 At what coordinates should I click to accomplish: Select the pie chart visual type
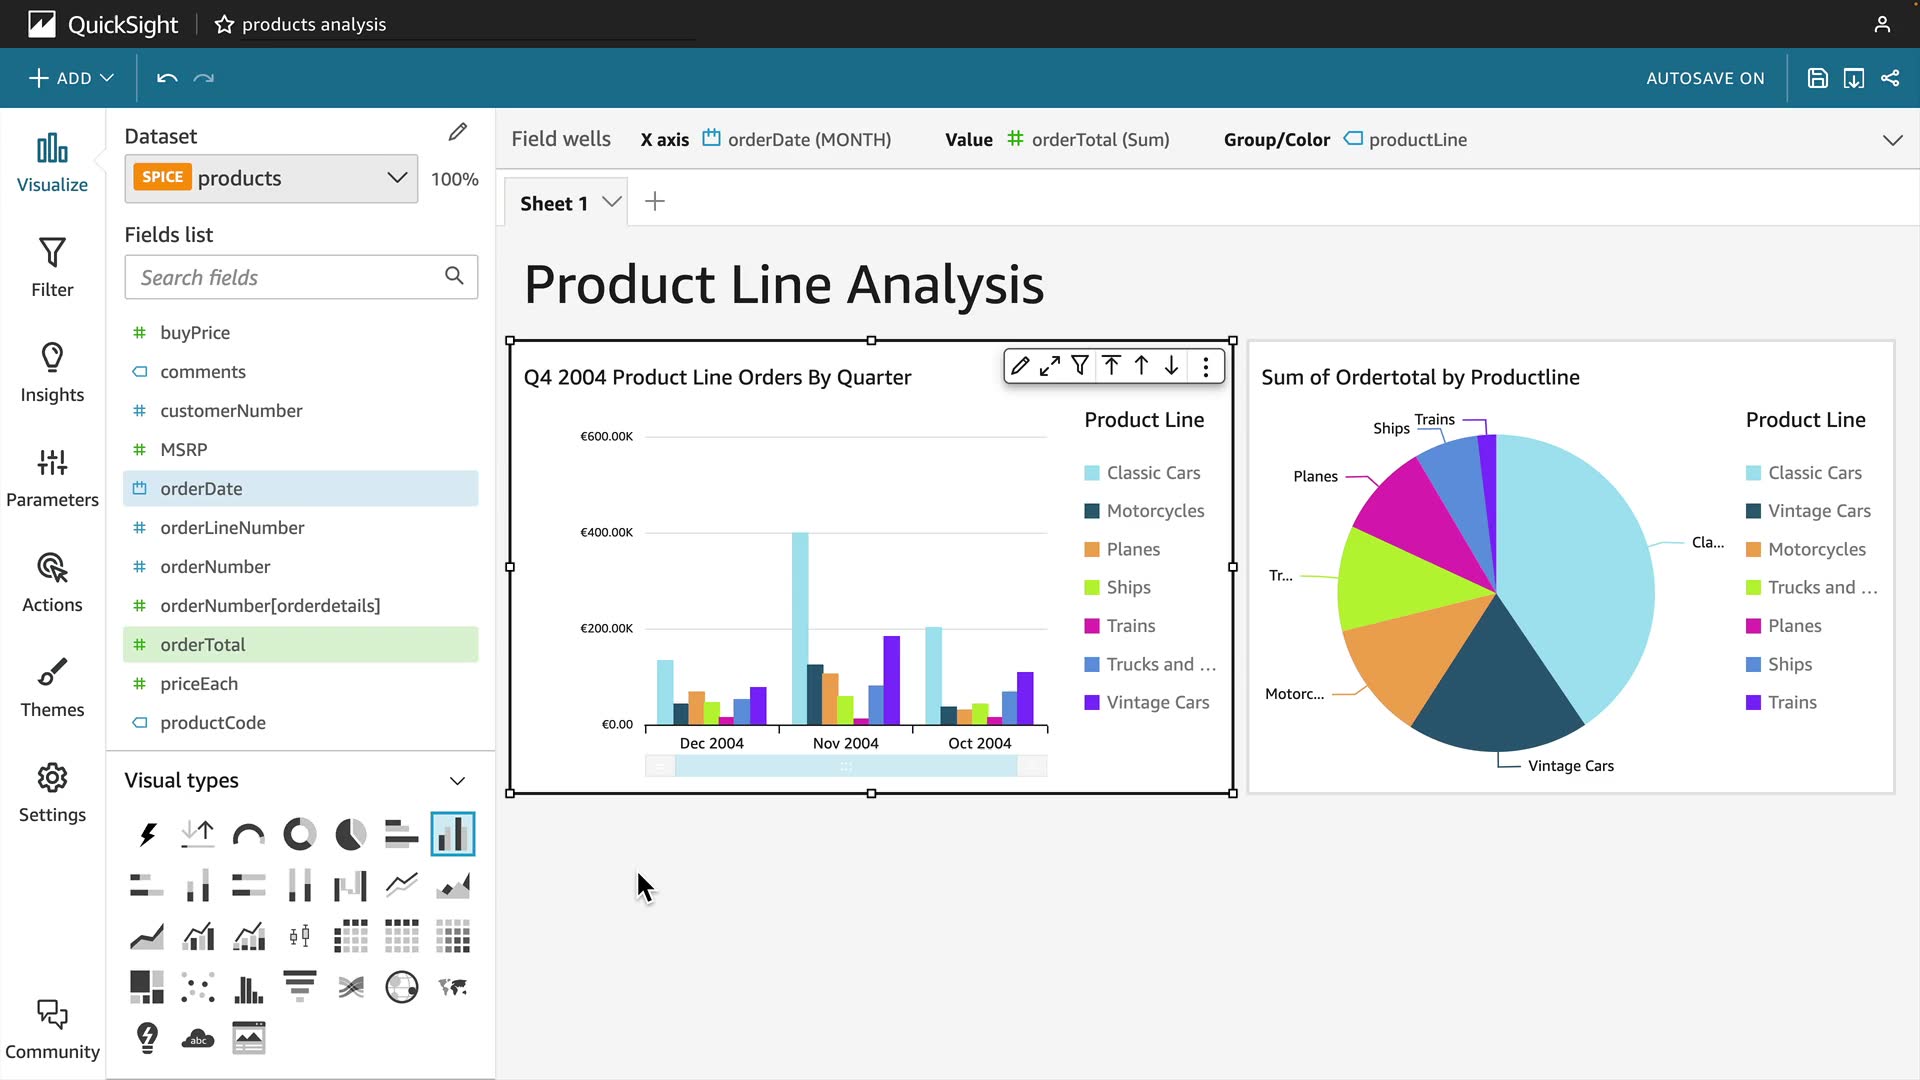(x=350, y=834)
